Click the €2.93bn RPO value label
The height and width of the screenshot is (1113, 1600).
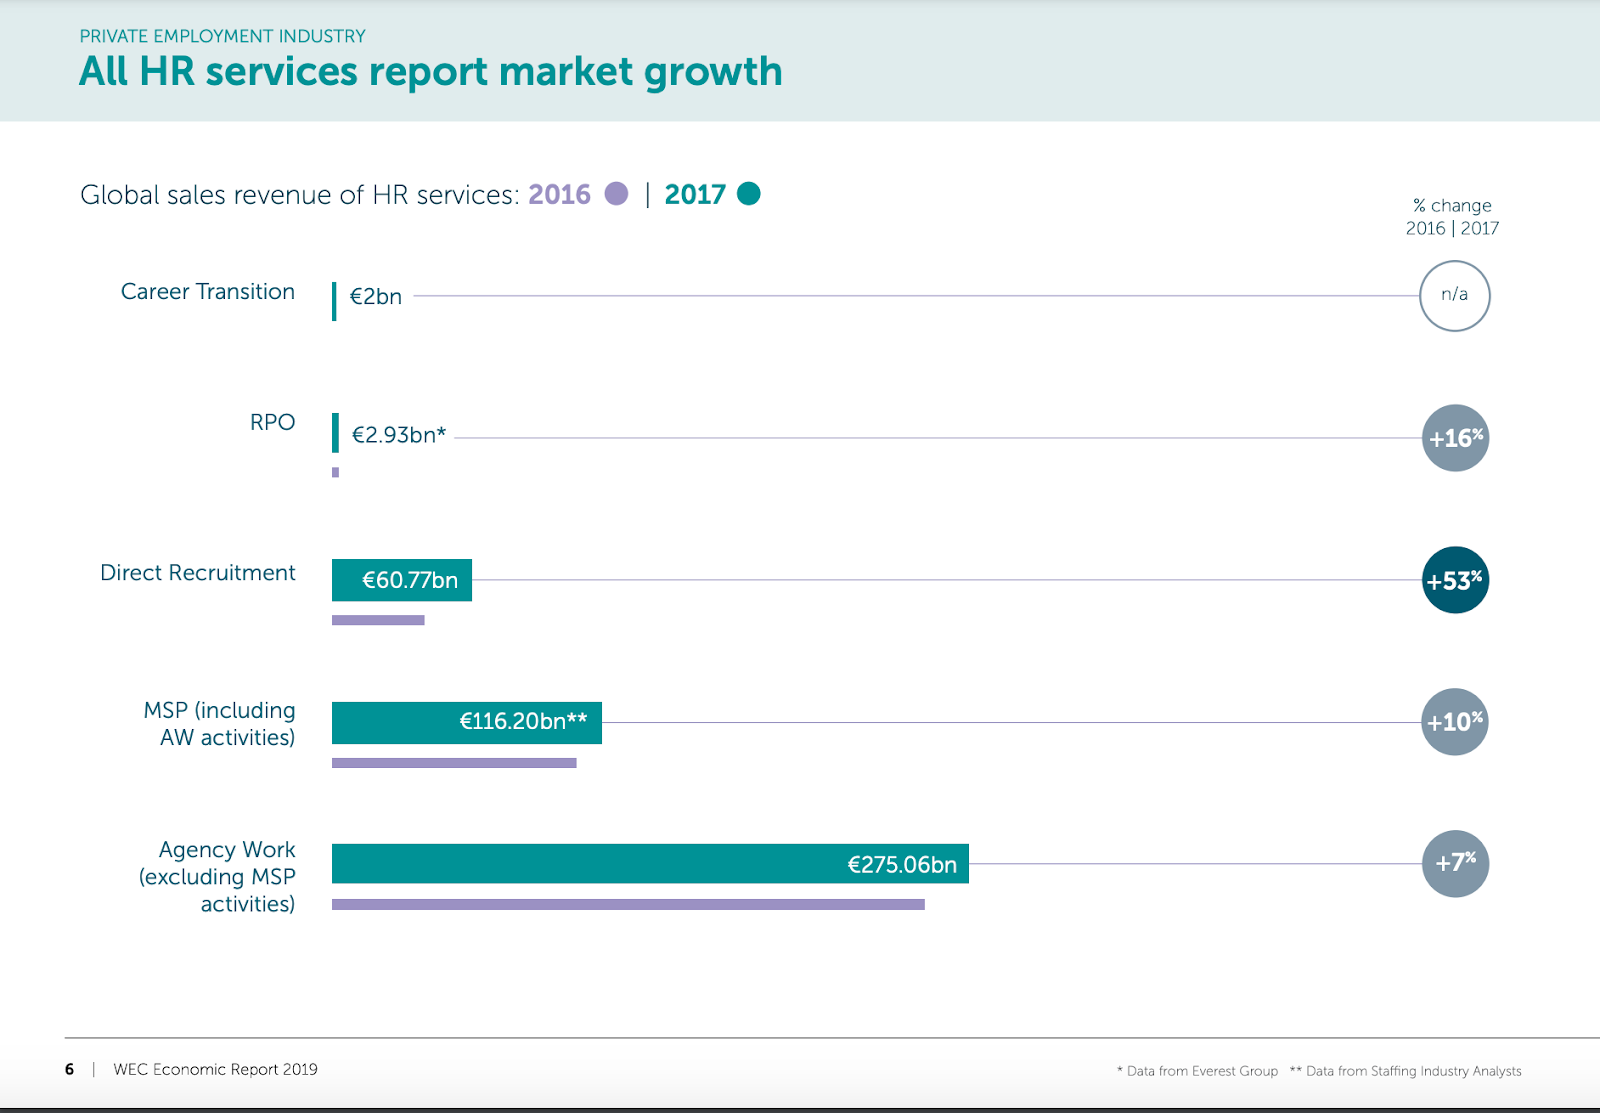[x=398, y=435]
